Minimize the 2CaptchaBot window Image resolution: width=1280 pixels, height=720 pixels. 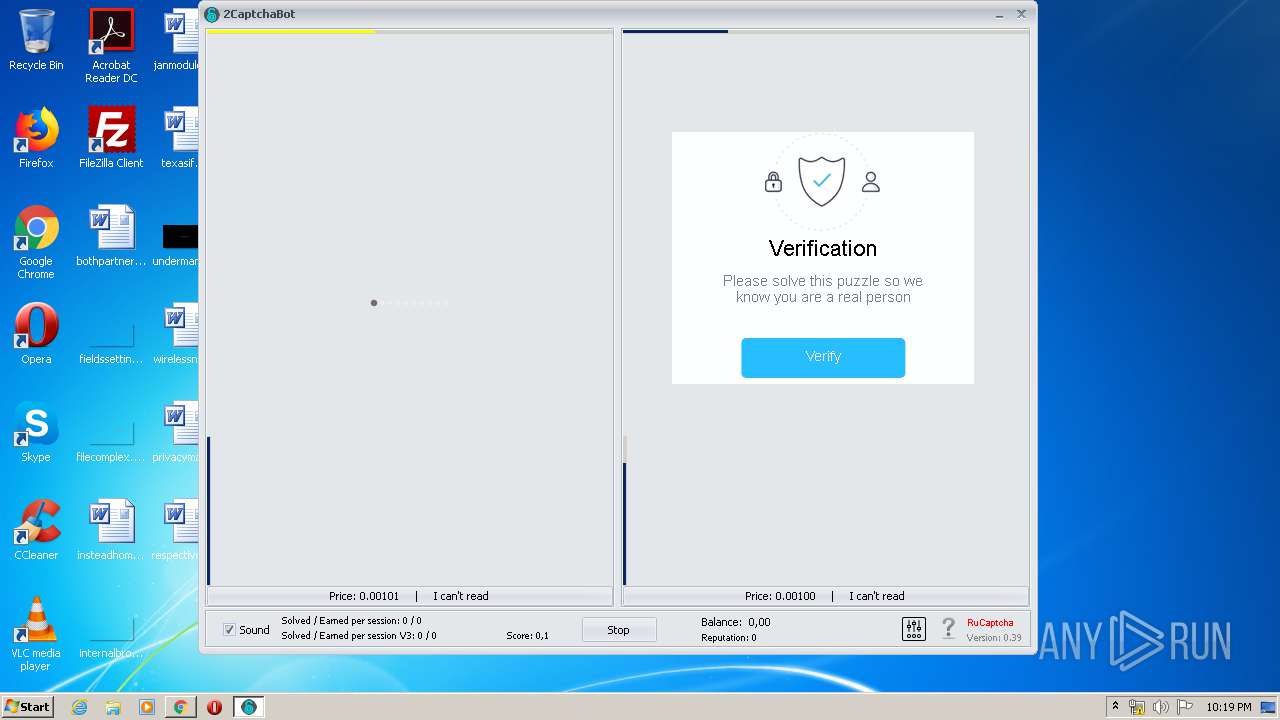tap(1000, 14)
